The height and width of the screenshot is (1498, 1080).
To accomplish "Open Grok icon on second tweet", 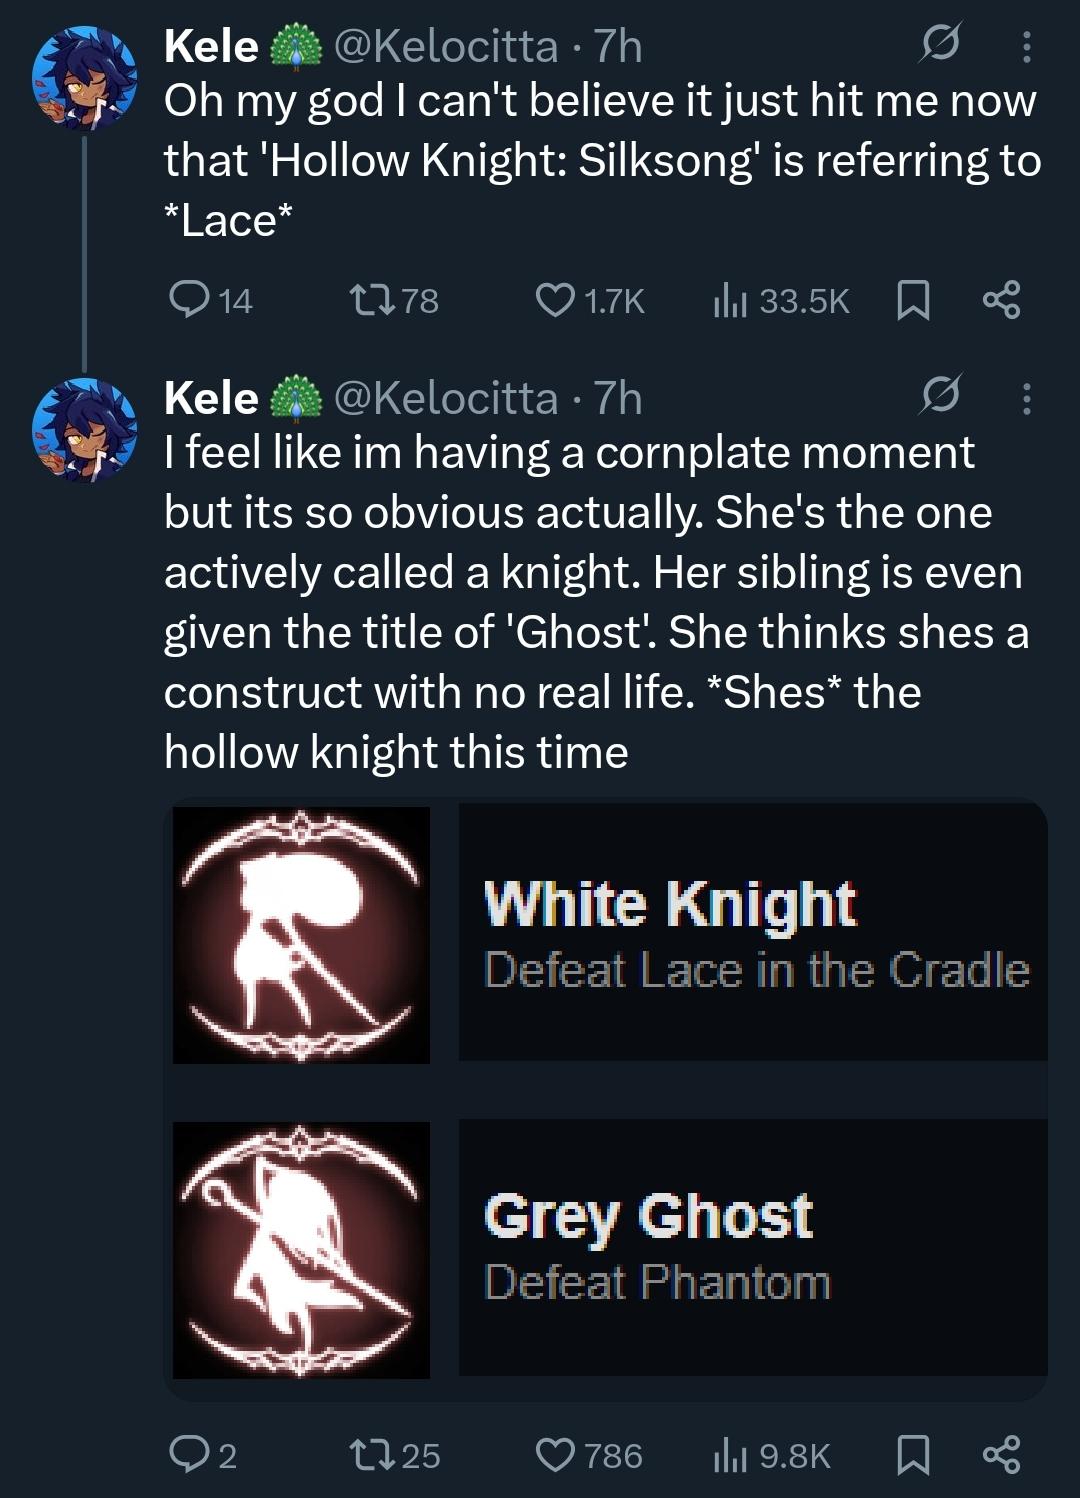I will tap(940, 397).
